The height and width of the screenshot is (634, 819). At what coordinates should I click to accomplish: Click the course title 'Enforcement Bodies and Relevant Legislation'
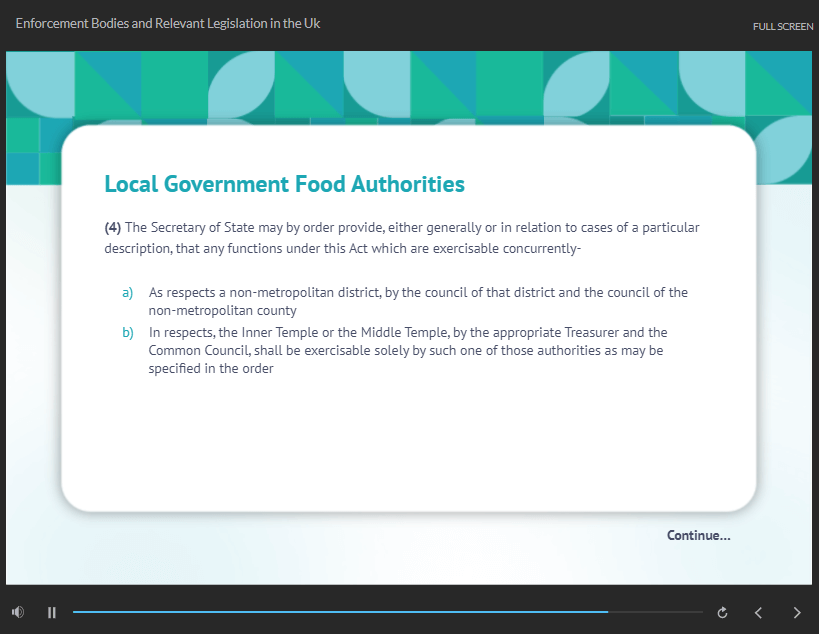(168, 23)
